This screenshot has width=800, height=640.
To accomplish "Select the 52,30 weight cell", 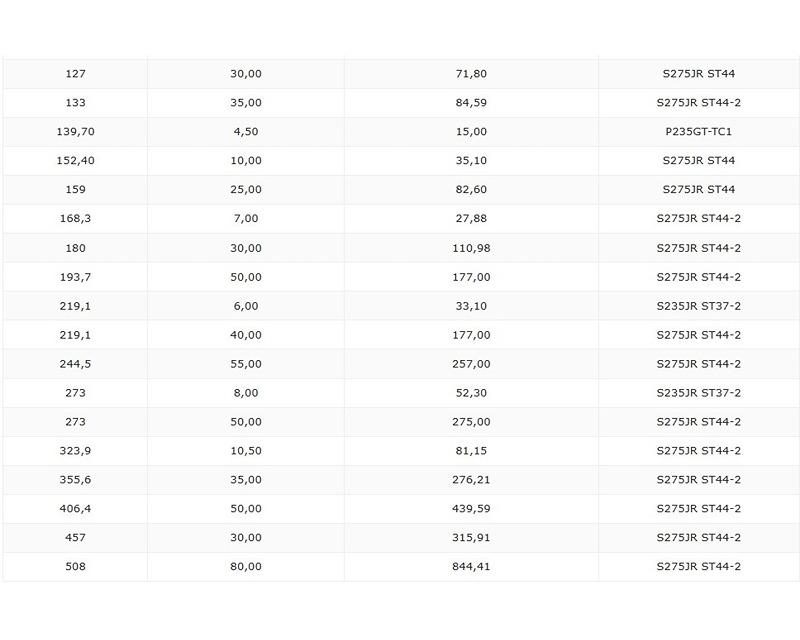I will (471, 393).
